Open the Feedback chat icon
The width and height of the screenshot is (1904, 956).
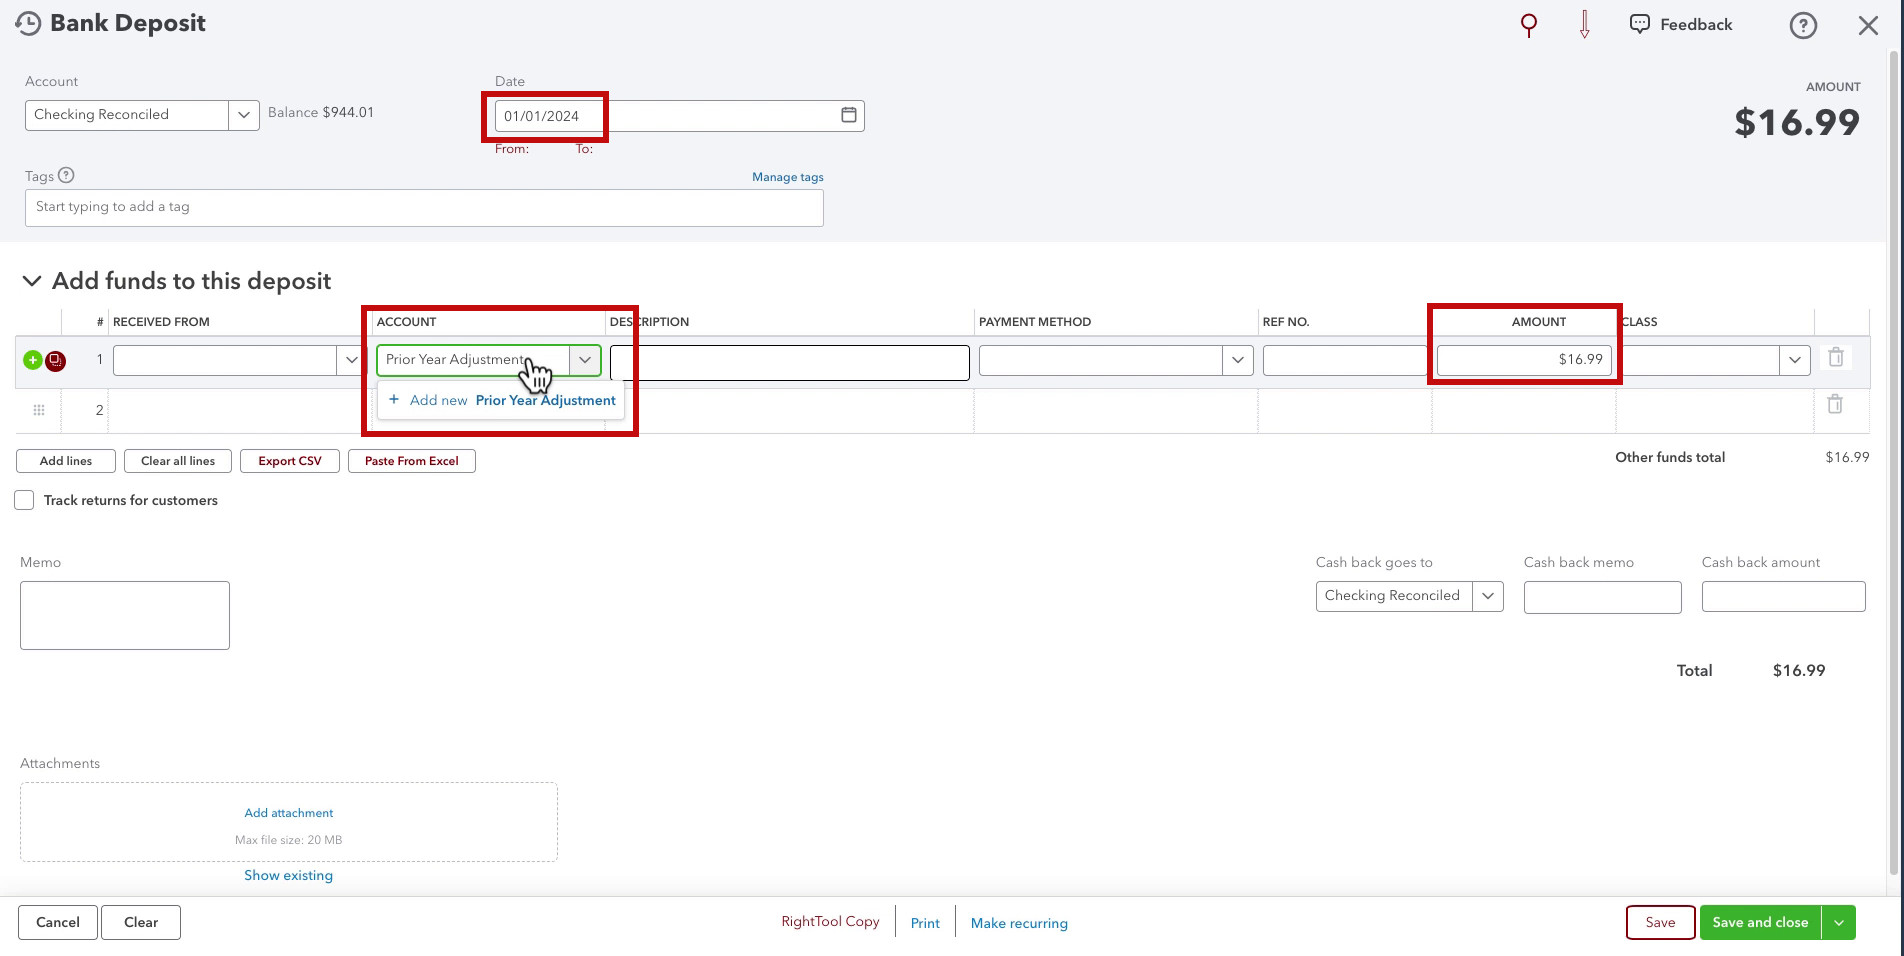coord(1640,24)
